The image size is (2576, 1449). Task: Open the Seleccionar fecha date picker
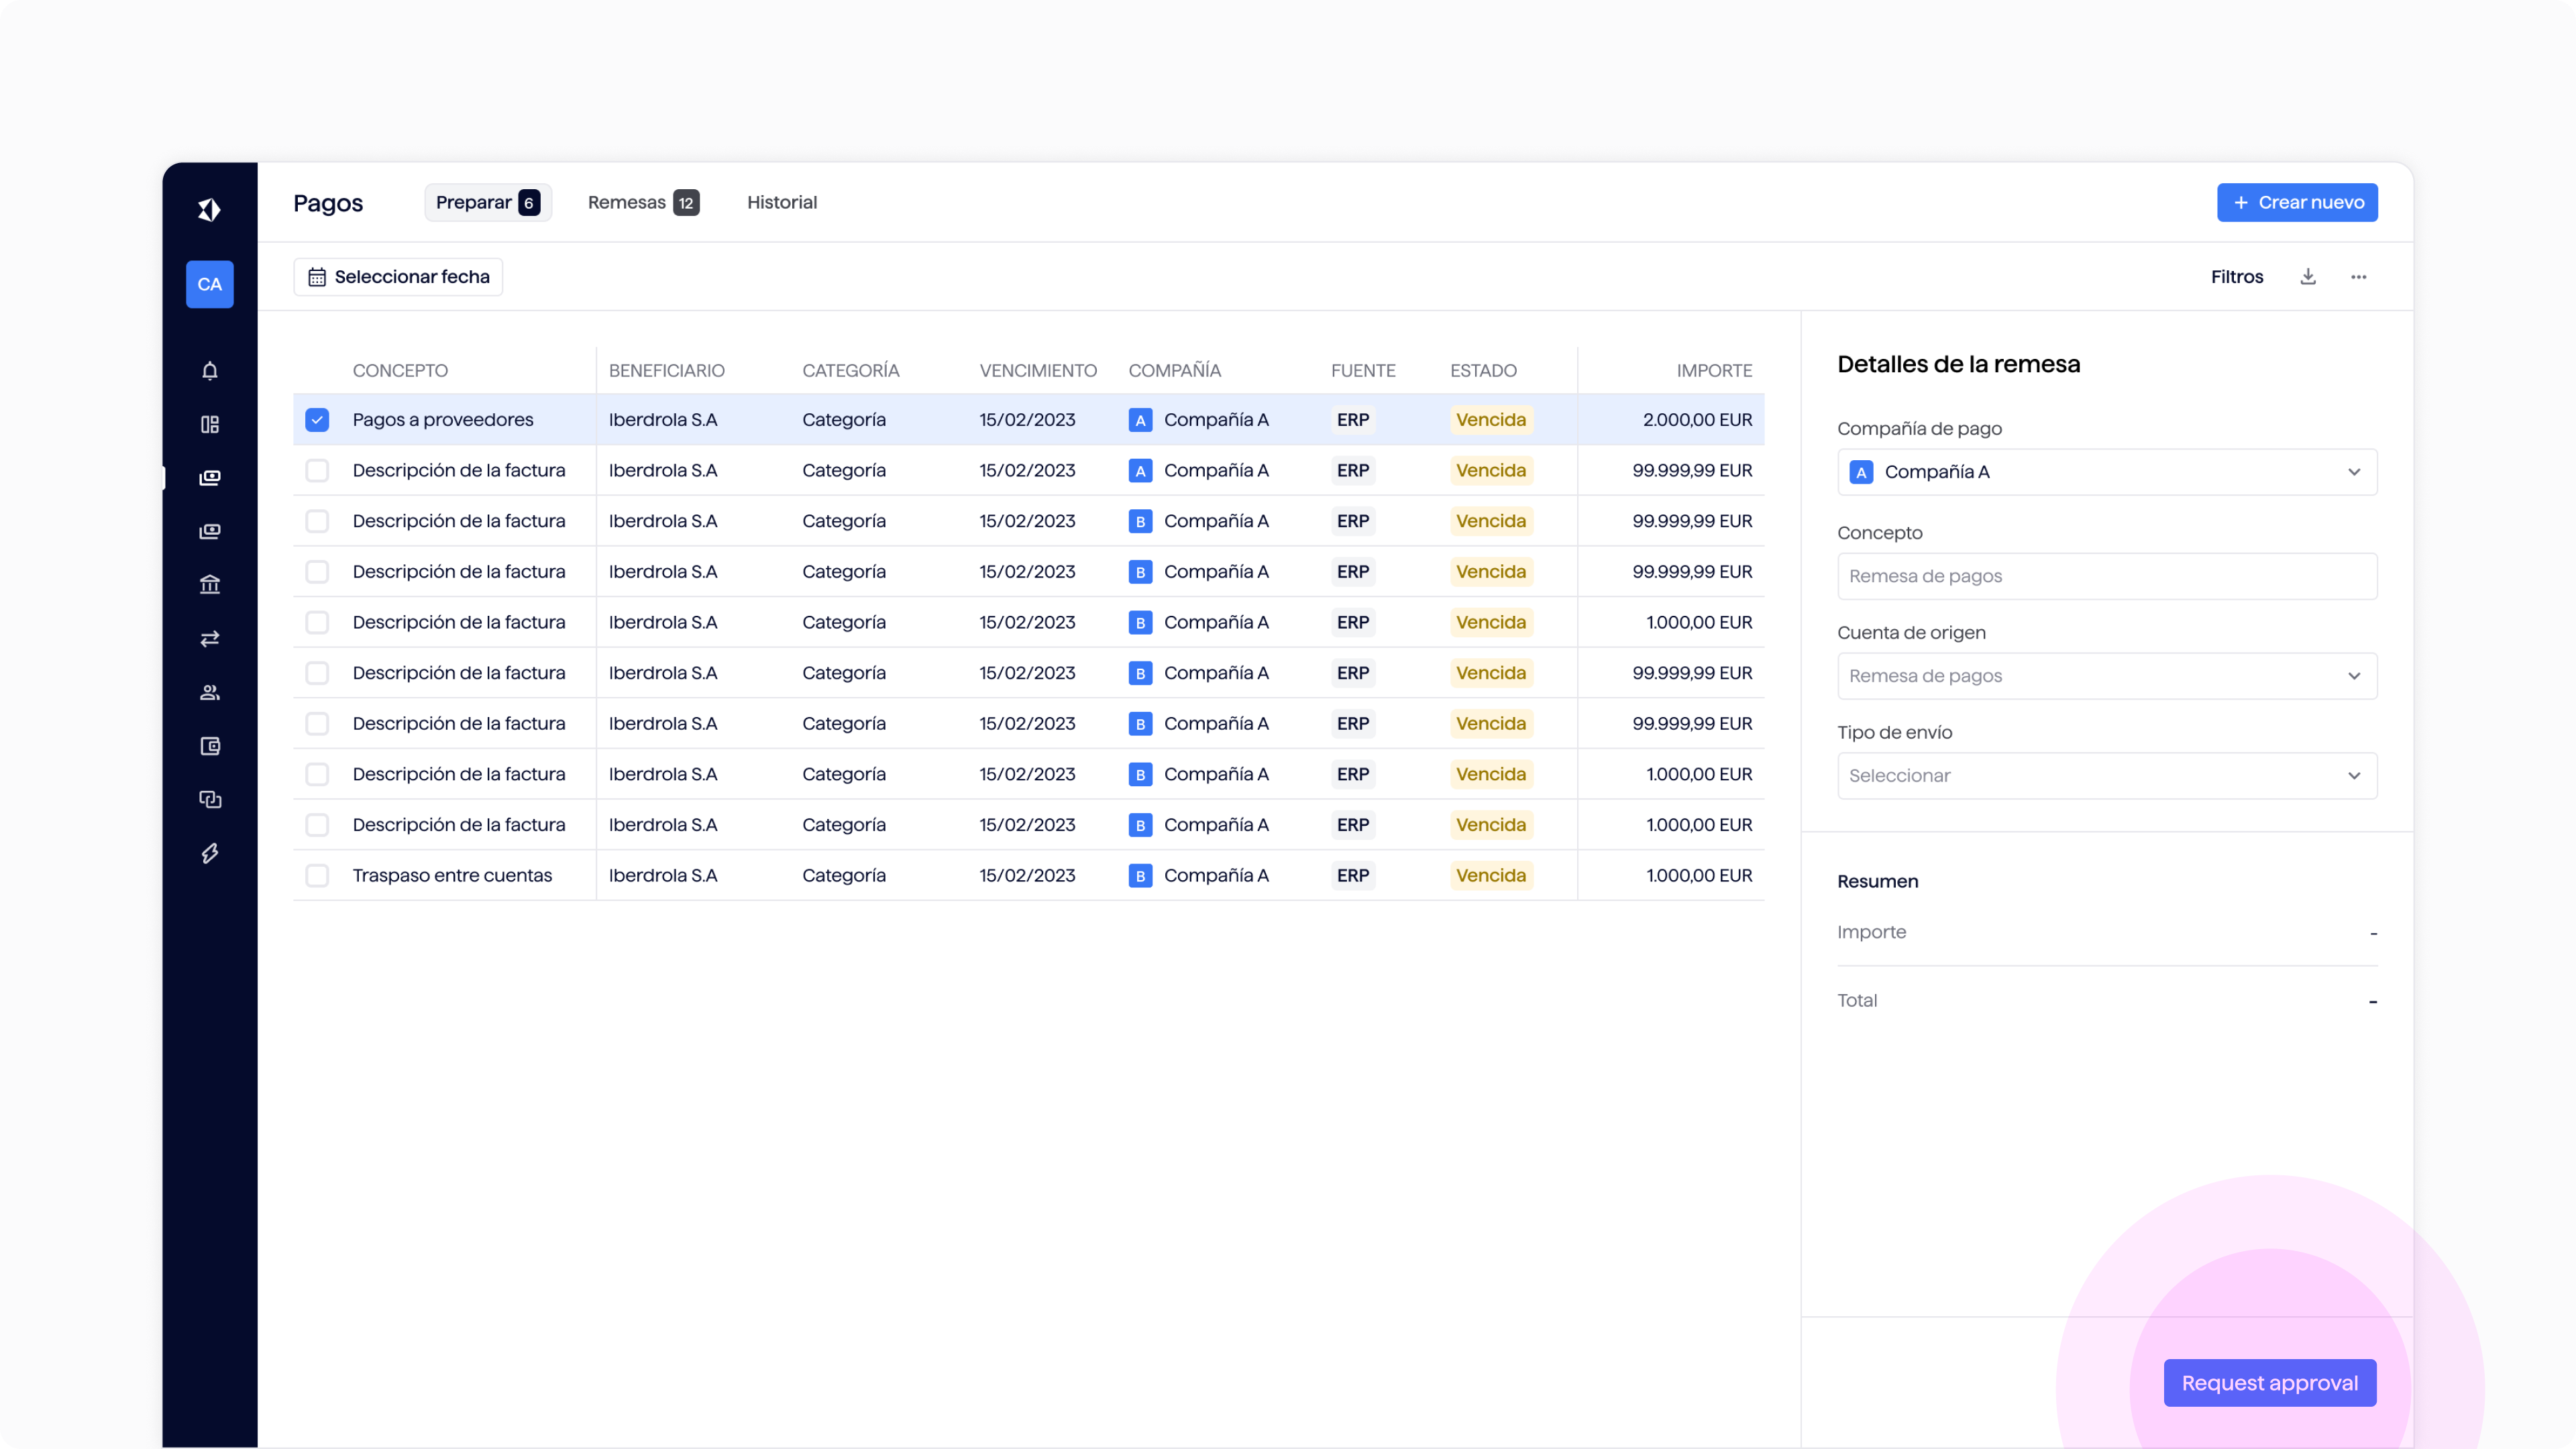pyautogui.click(x=398, y=277)
